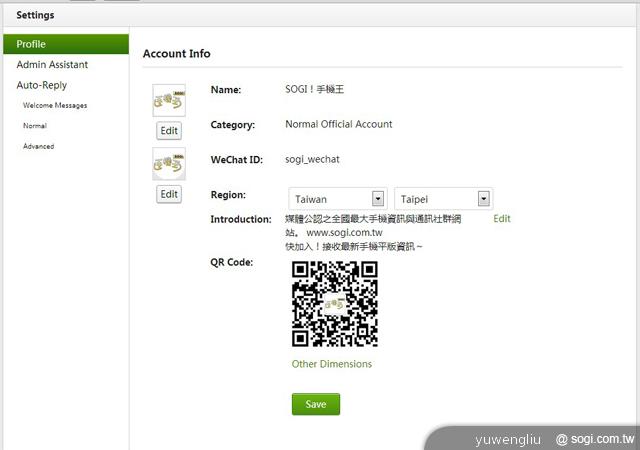The height and width of the screenshot is (450, 640).
Task: Click the www.sogi.com.tw introduction text
Action: point(344,233)
